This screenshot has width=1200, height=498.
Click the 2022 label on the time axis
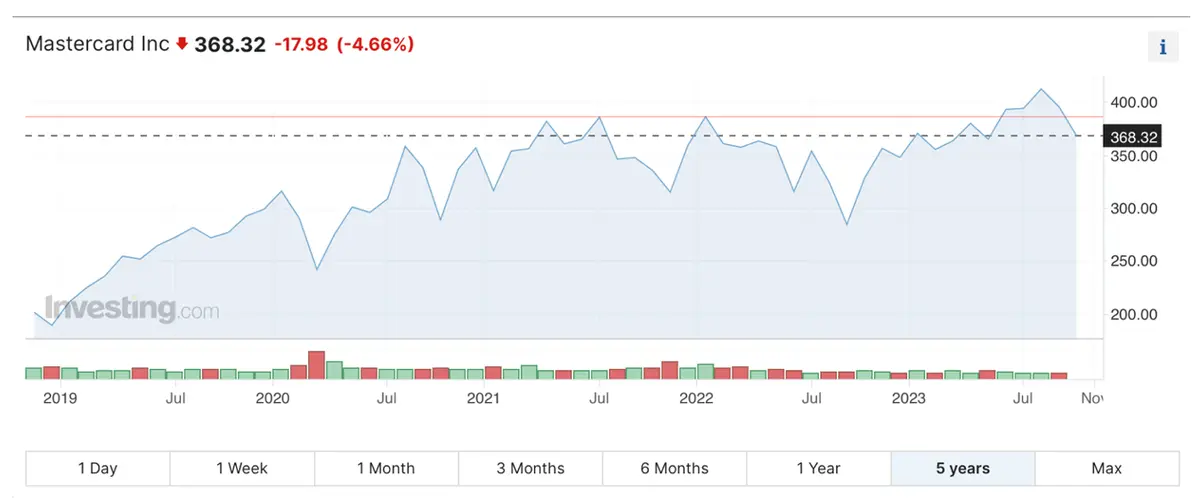point(696,399)
